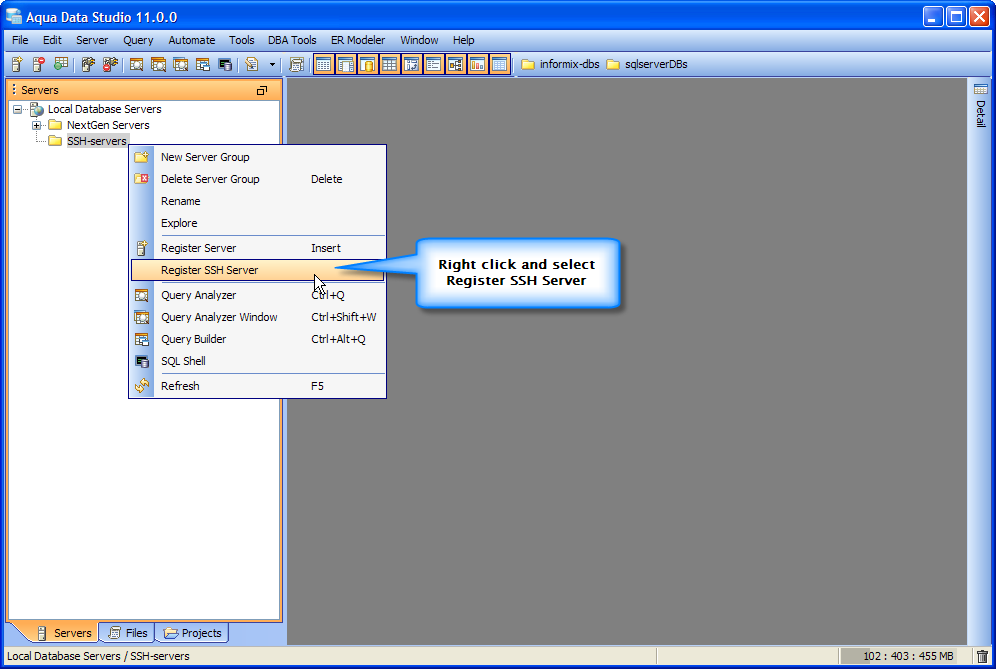Select NextGen Servers folder in tree

[108, 125]
